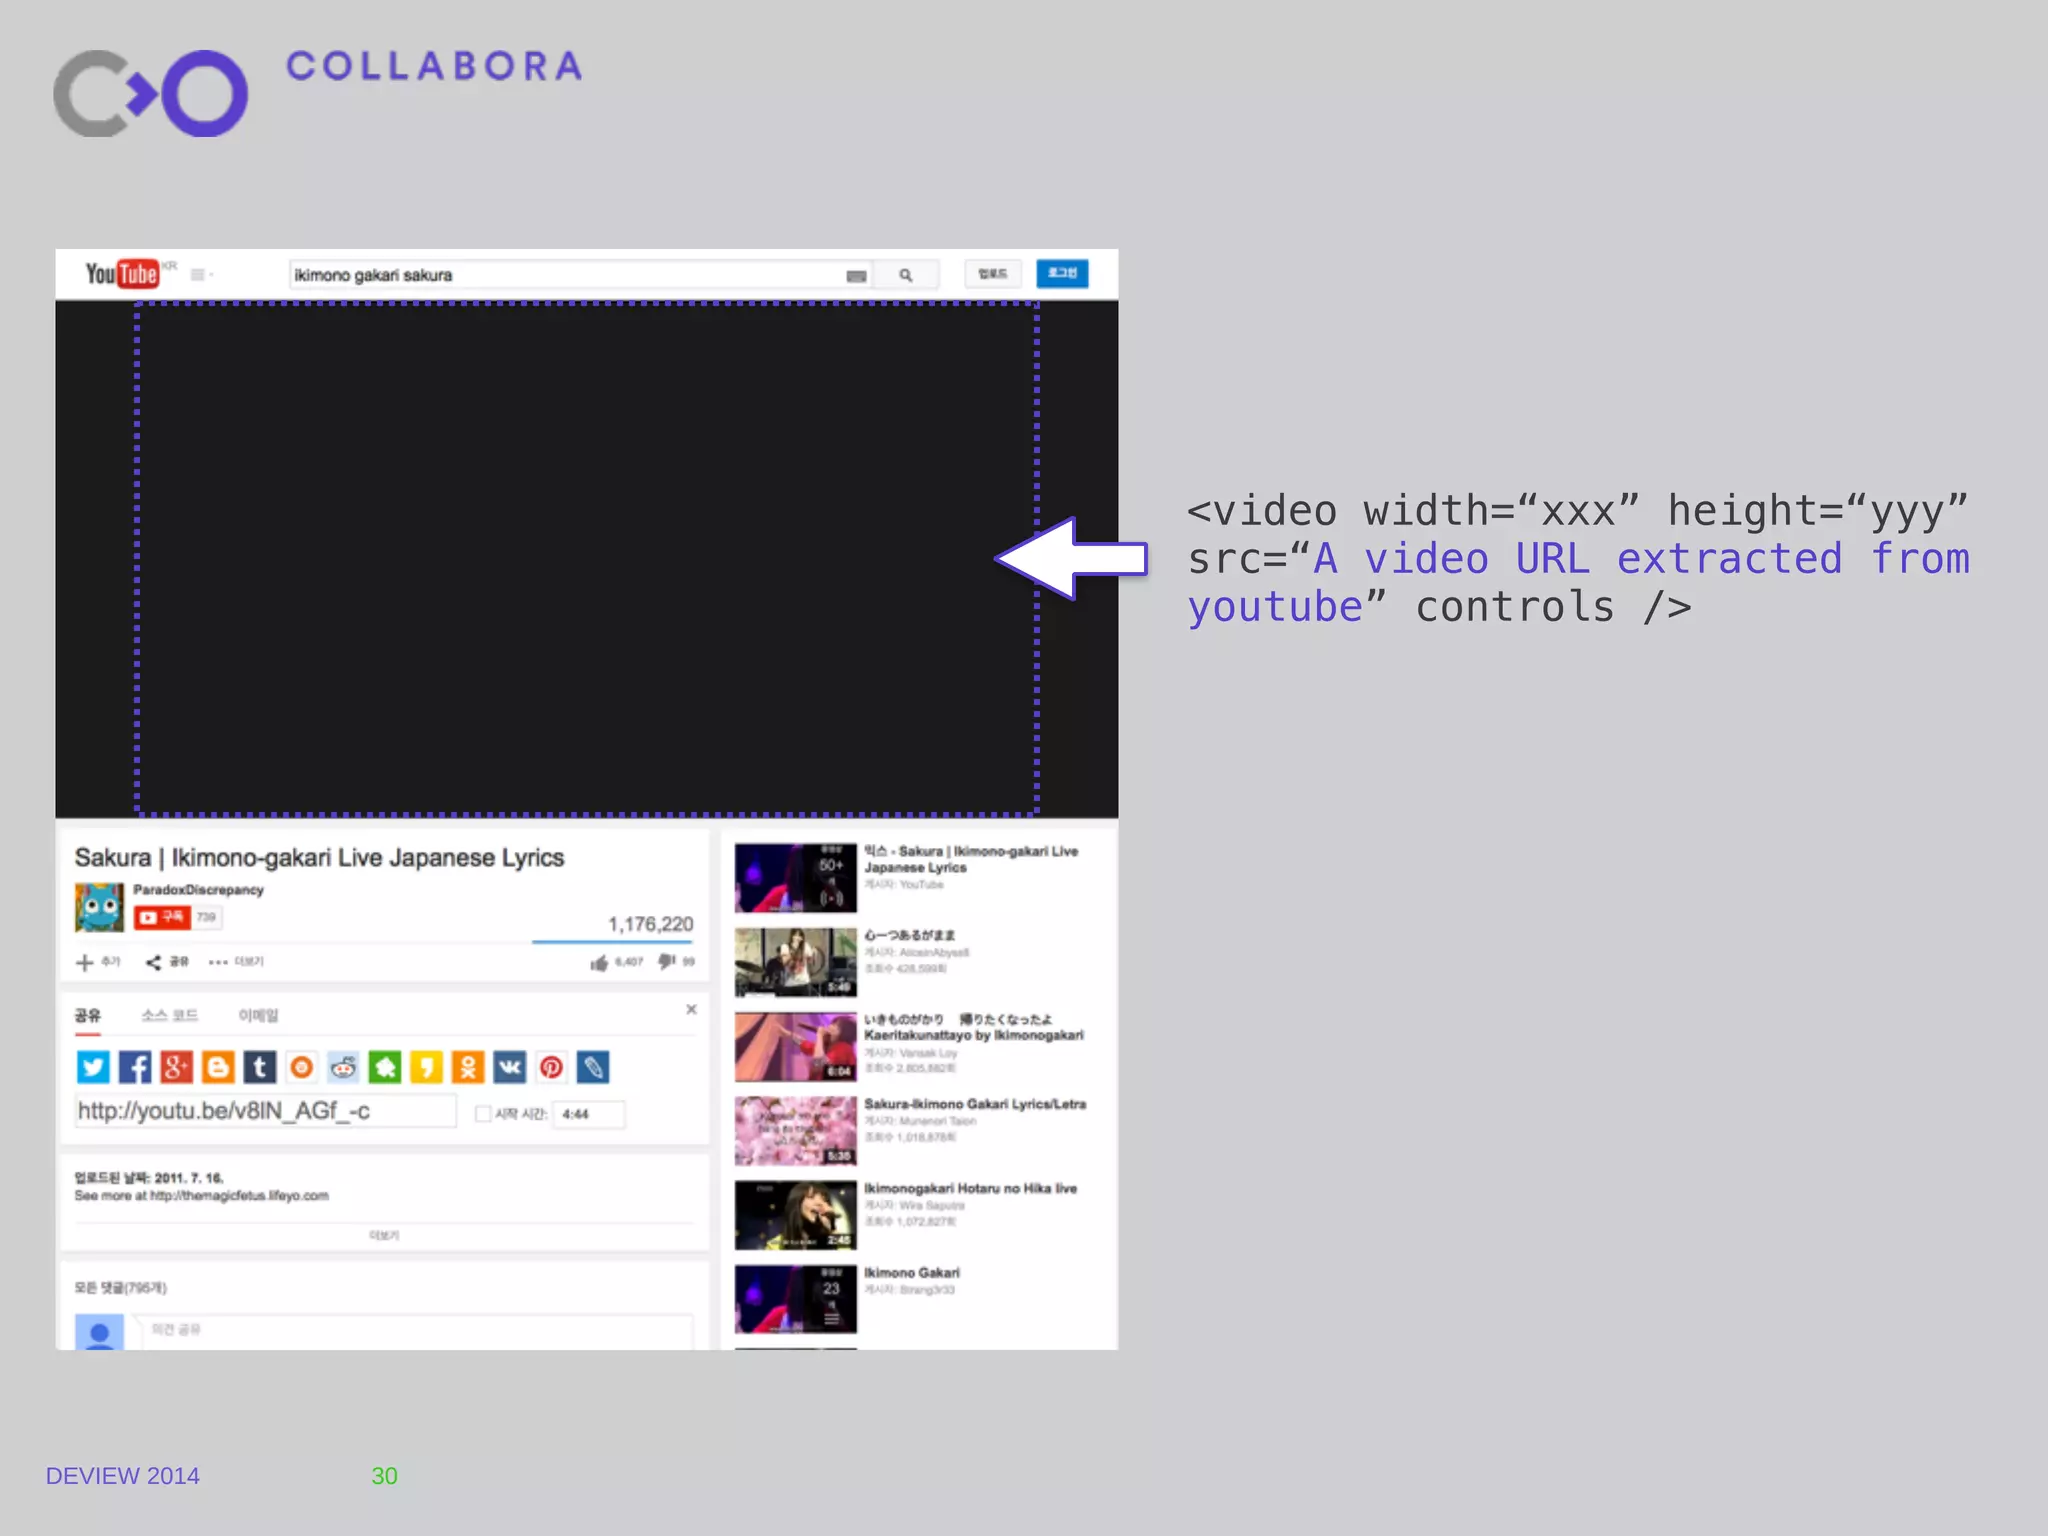Click the thumbs up like icon
2048x1536 pixels.
599,963
